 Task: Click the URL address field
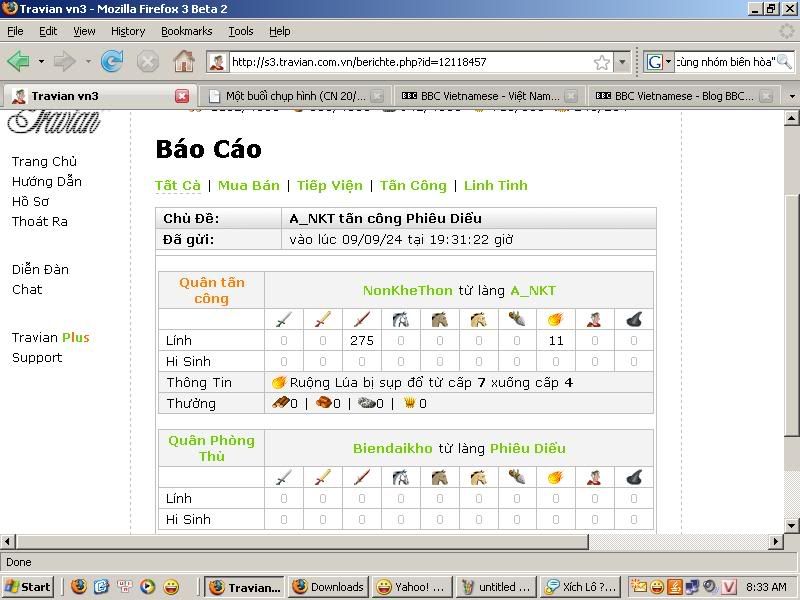[411, 62]
